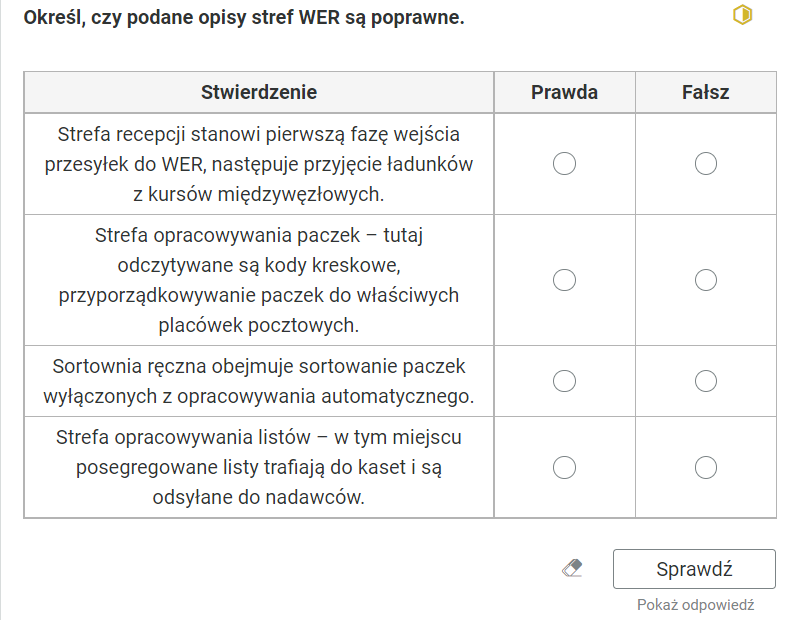Click the question heading about stref WER
Image resolution: width=791 pixels, height=620 pixels.
(x=244, y=18)
